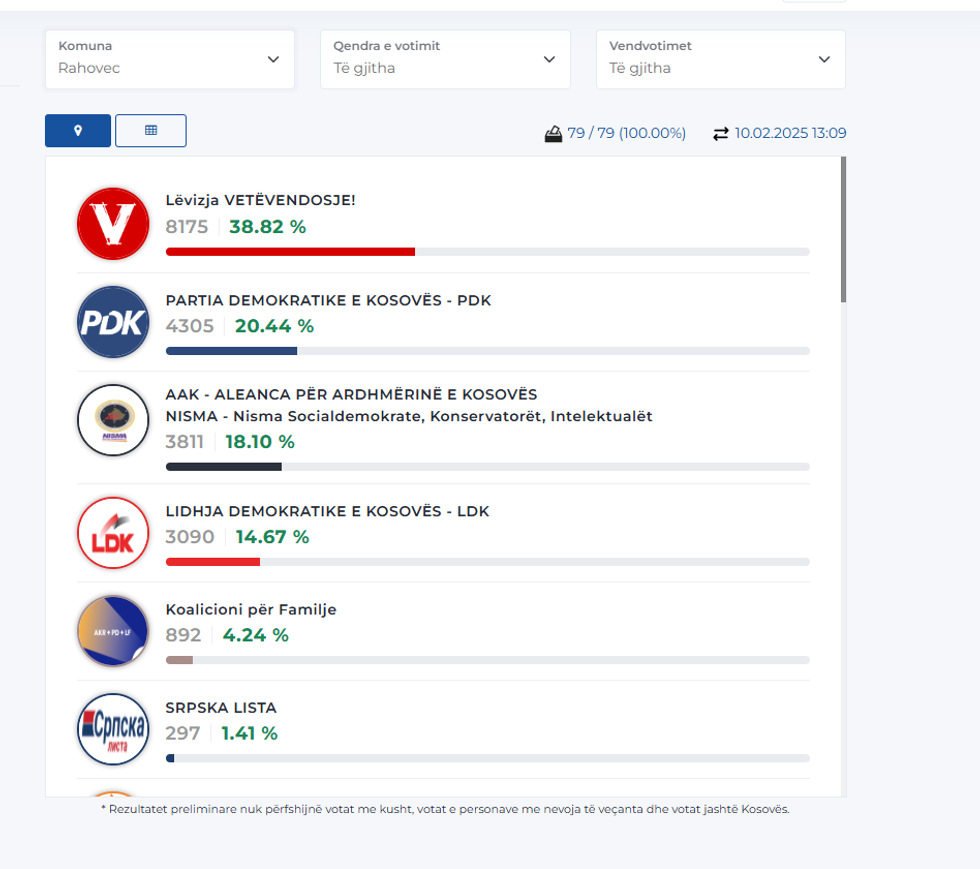Viewport: 980px width, 869px height.
Task: Click the 10.02.2025 13:09 update timestamp
Action: pyautogui.click(x=790, y=134)
